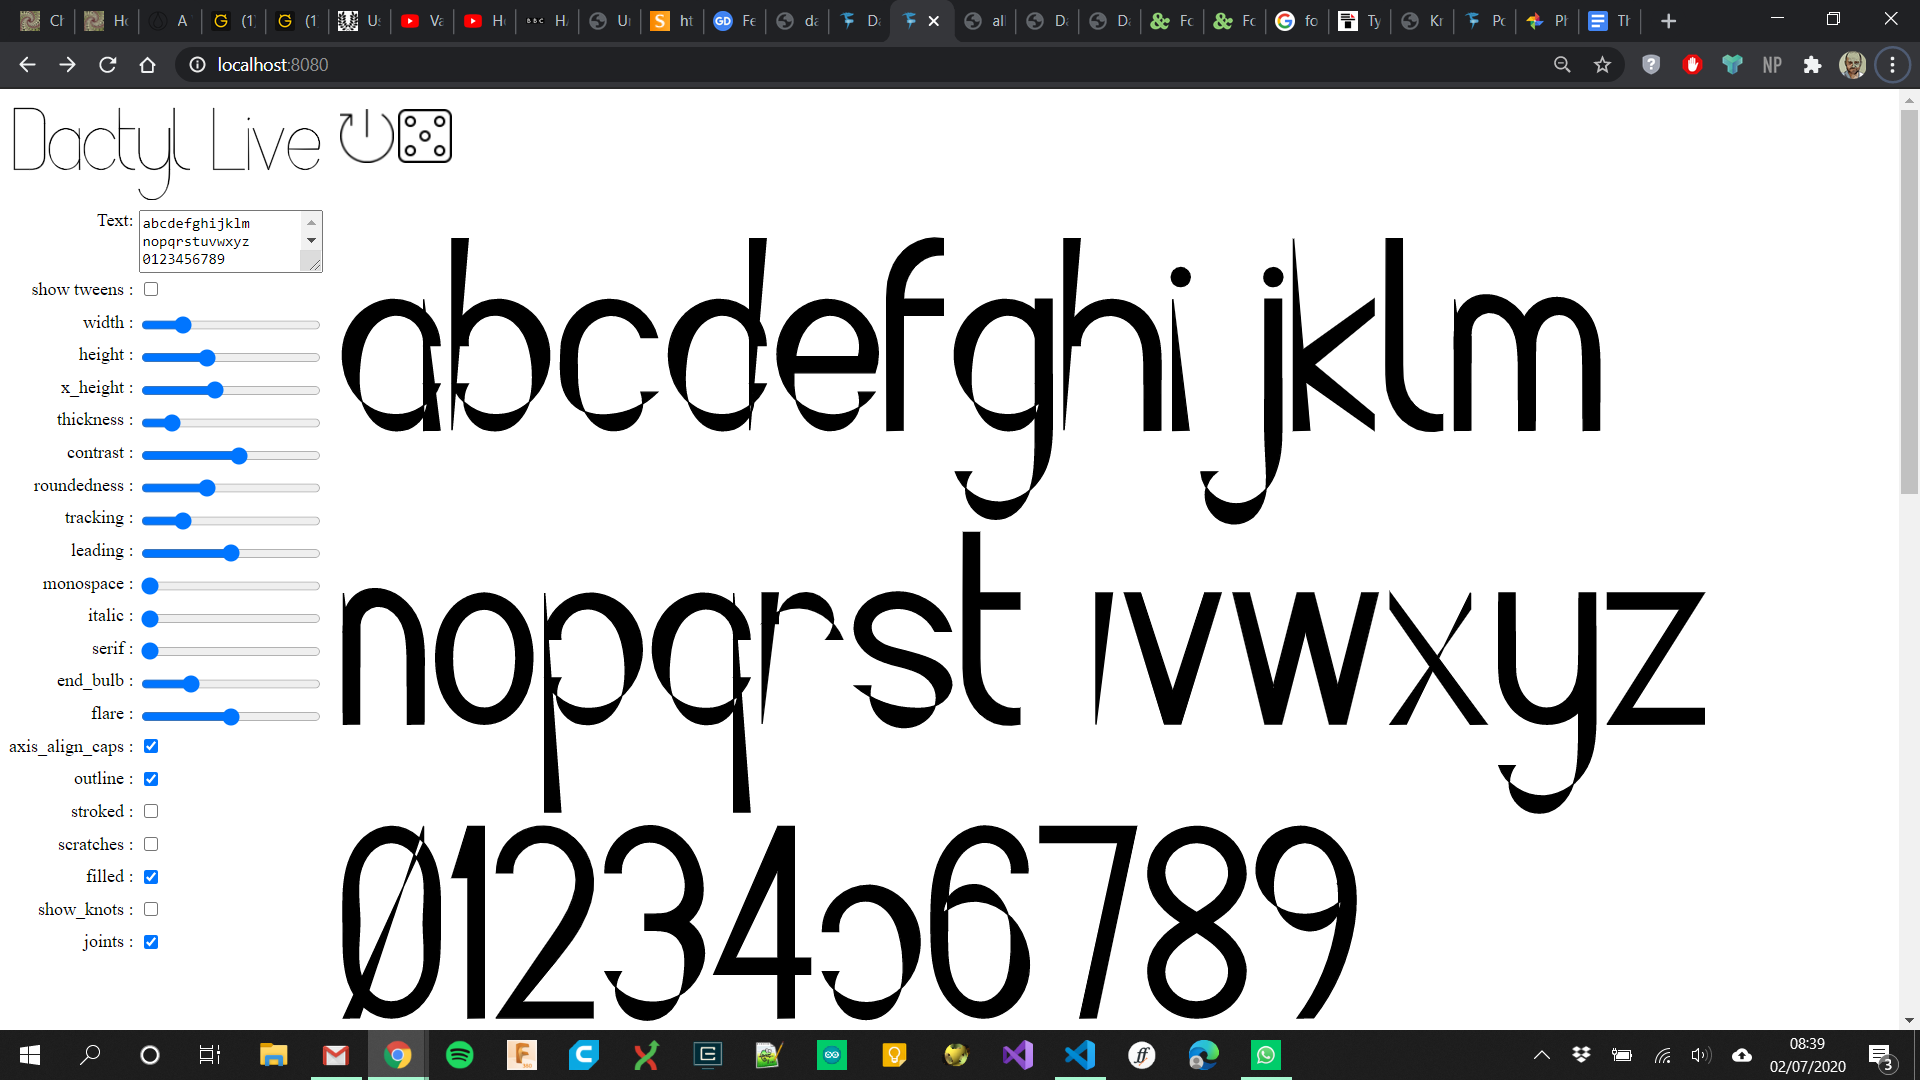Click the contrast slider
Screen dimensions: 1920x1080
tap(231, 456)
